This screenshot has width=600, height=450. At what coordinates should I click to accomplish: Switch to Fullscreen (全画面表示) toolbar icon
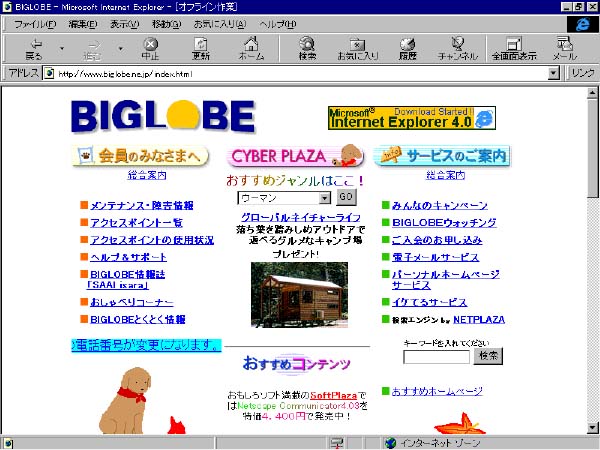514,49
